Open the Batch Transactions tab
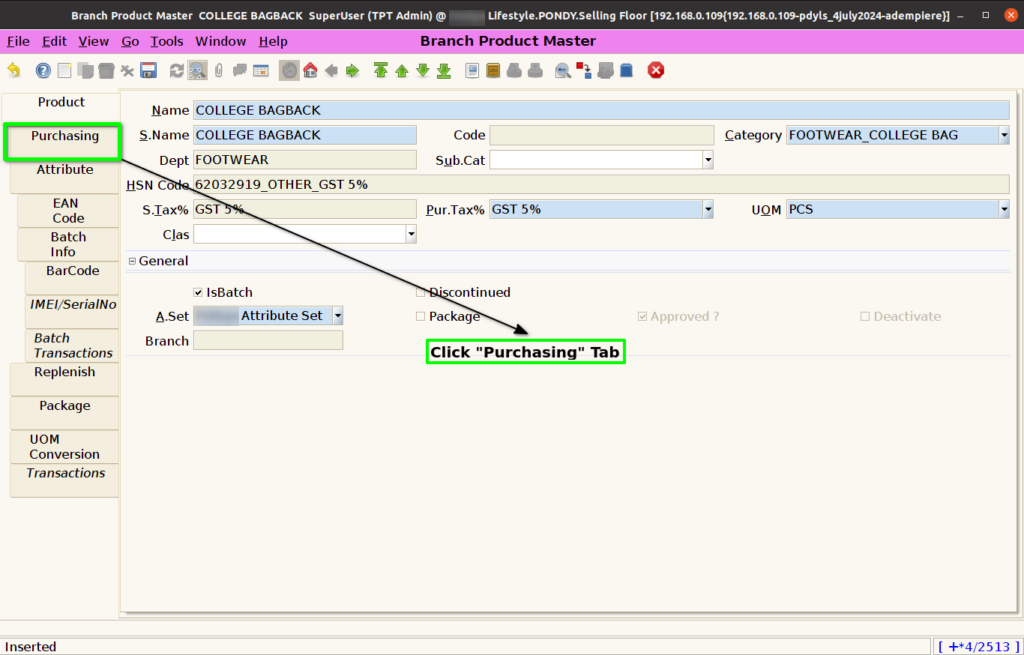1024x655 pixels. [72, 345]
